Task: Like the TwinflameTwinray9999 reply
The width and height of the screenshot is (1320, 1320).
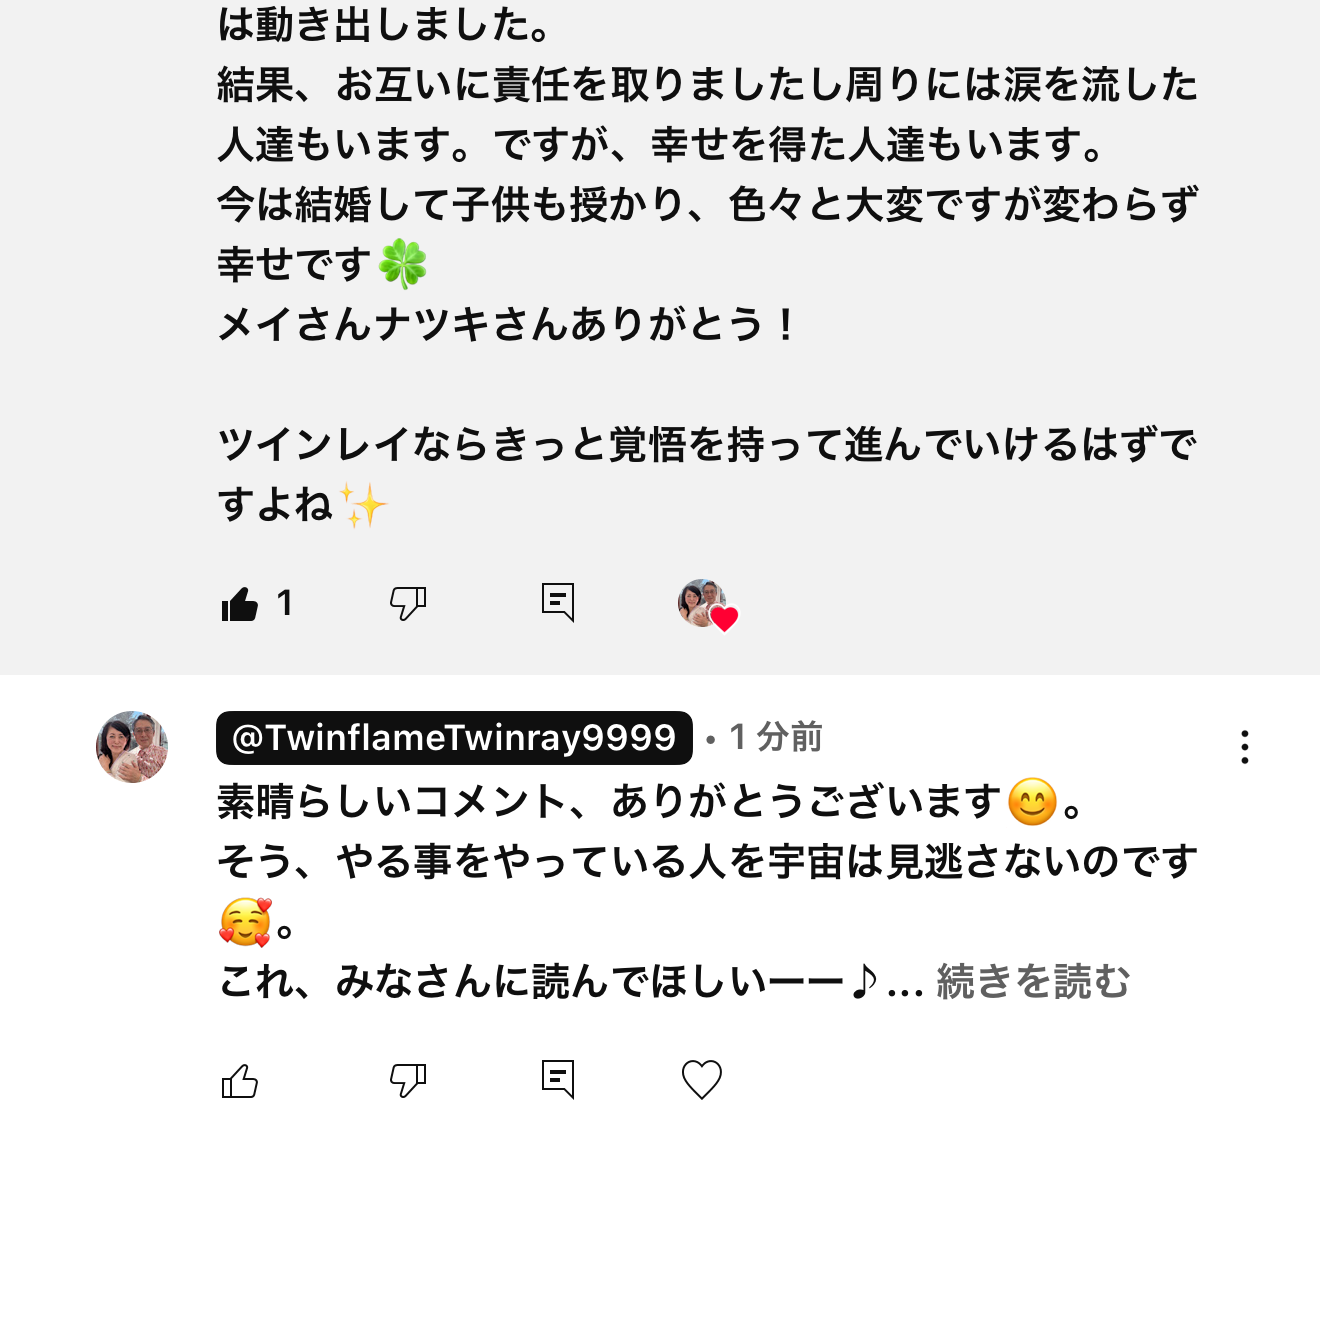Action: click(240, 1081)
